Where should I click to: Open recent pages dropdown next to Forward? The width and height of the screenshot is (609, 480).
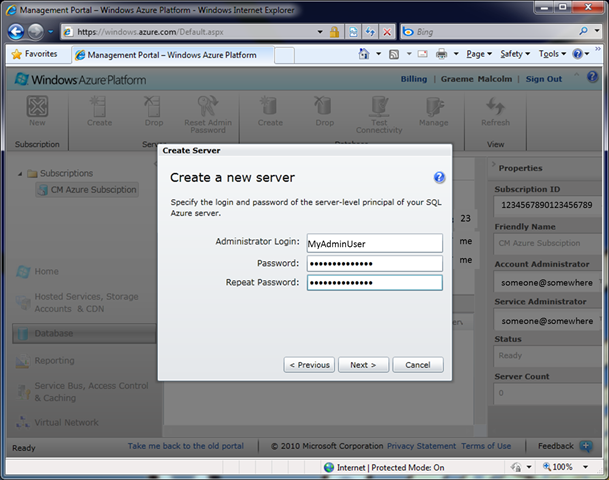pos(50,32)
